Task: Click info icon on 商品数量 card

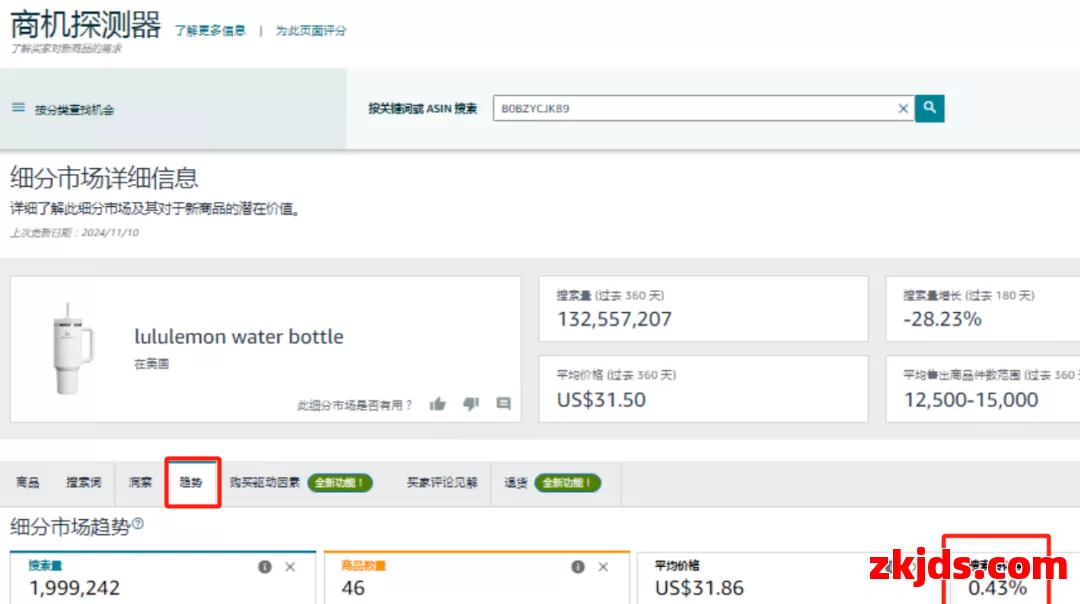Action: click(578, 567)
